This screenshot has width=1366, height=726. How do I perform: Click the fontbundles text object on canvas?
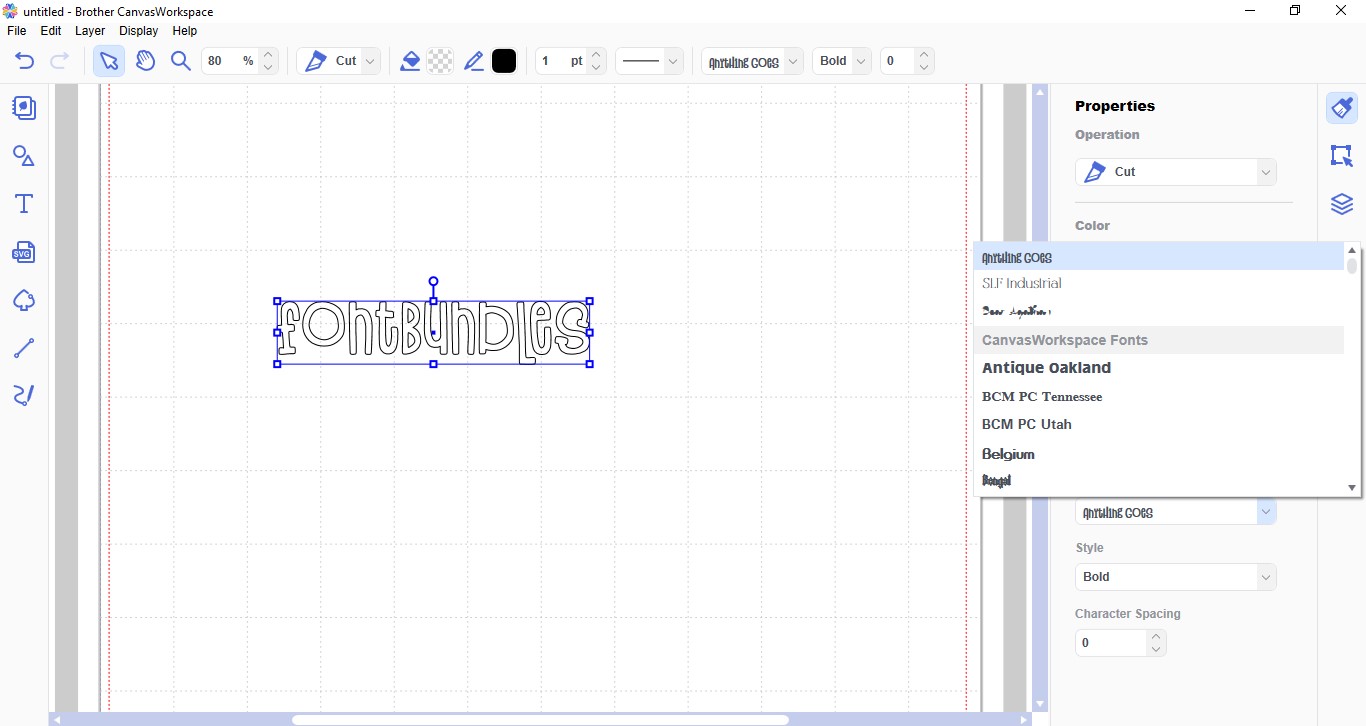tap(433, 332)
